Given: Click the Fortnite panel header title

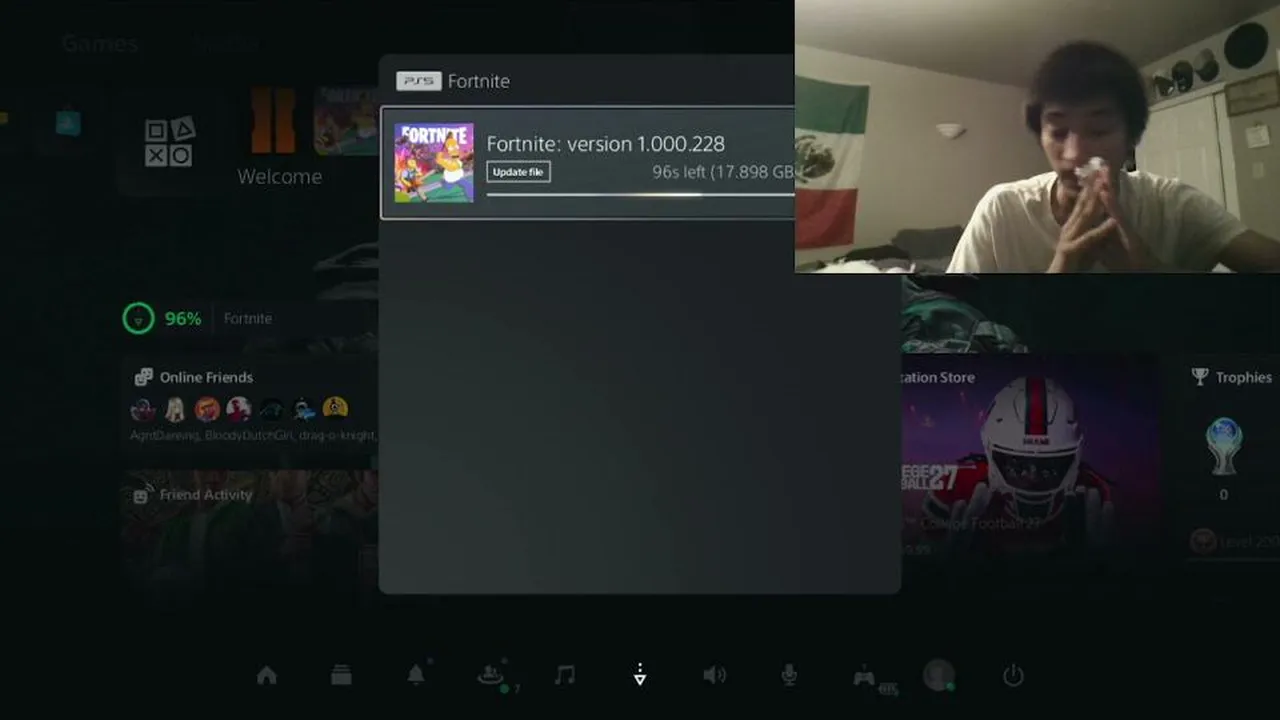Looking at the screenshot, I should pos(479,81).
